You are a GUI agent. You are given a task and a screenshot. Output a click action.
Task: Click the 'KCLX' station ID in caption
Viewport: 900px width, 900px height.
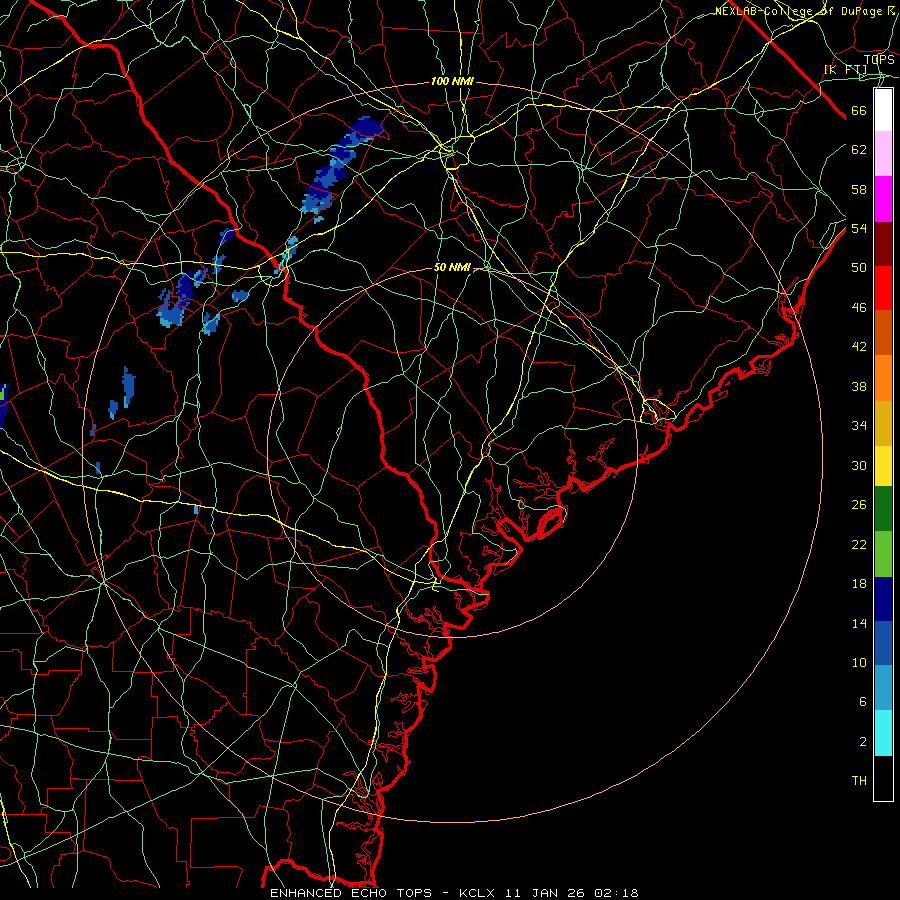[x=477, y=893]
